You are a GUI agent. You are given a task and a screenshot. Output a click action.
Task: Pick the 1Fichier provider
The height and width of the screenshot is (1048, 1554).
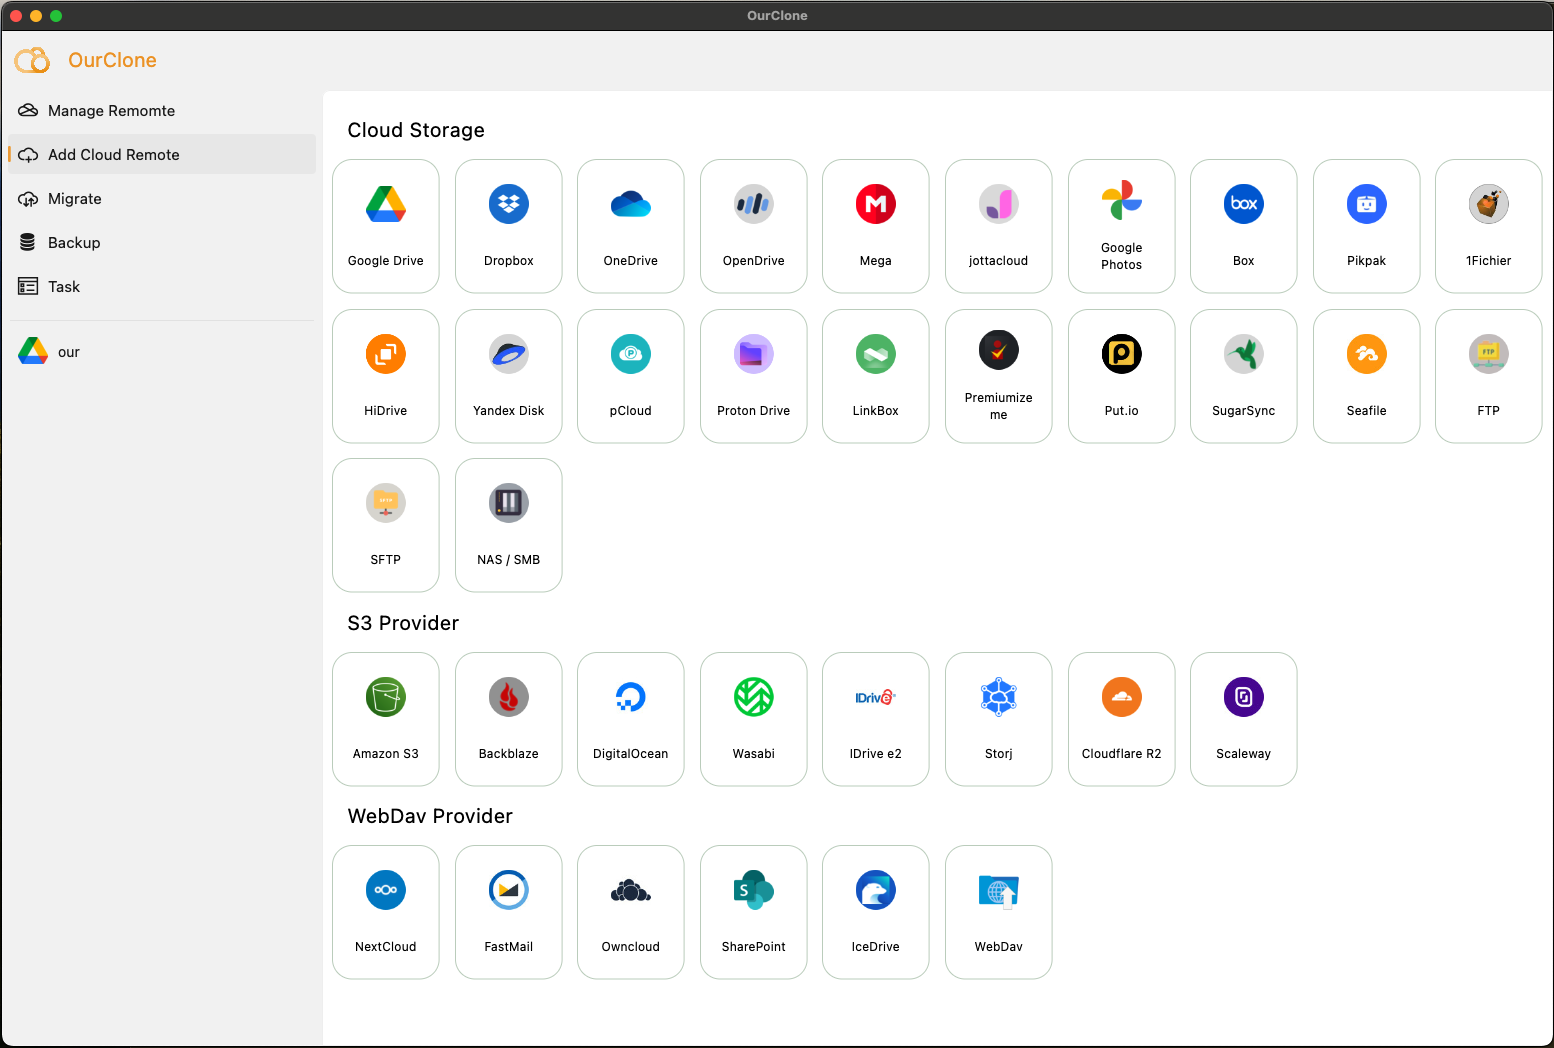click(1489, 226)
